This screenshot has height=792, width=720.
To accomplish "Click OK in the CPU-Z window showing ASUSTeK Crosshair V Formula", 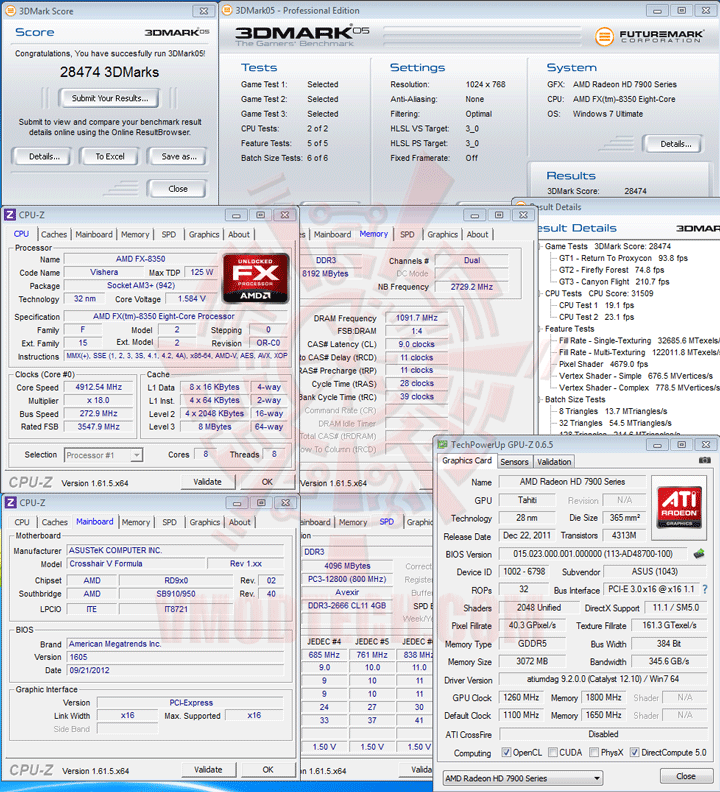I will click(268, 769).
